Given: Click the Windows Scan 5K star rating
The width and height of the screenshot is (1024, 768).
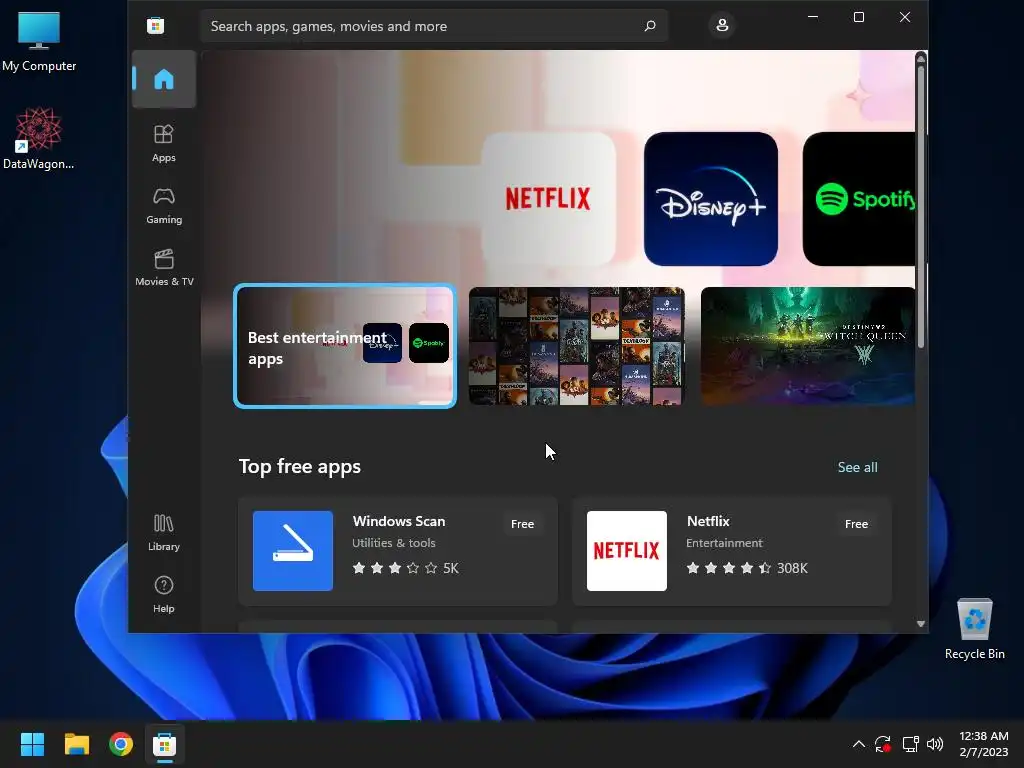Looking at the screenshot, I should tap(406, 568).
